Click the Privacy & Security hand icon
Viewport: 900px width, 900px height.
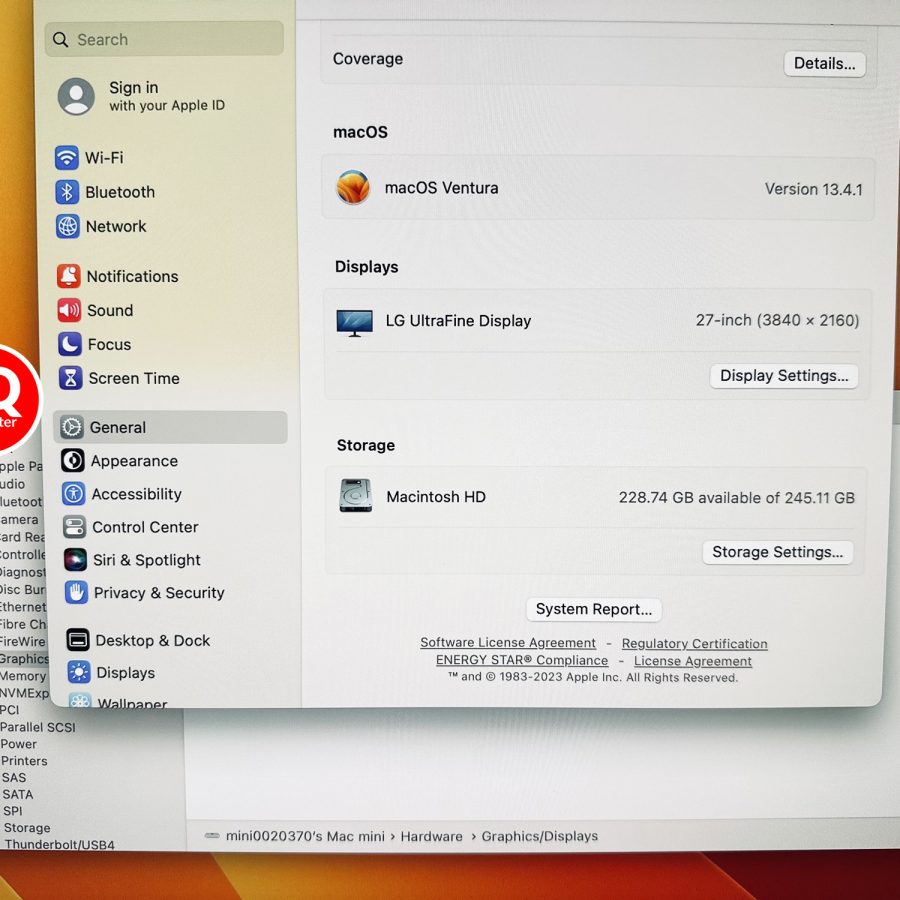pos(76,592)
